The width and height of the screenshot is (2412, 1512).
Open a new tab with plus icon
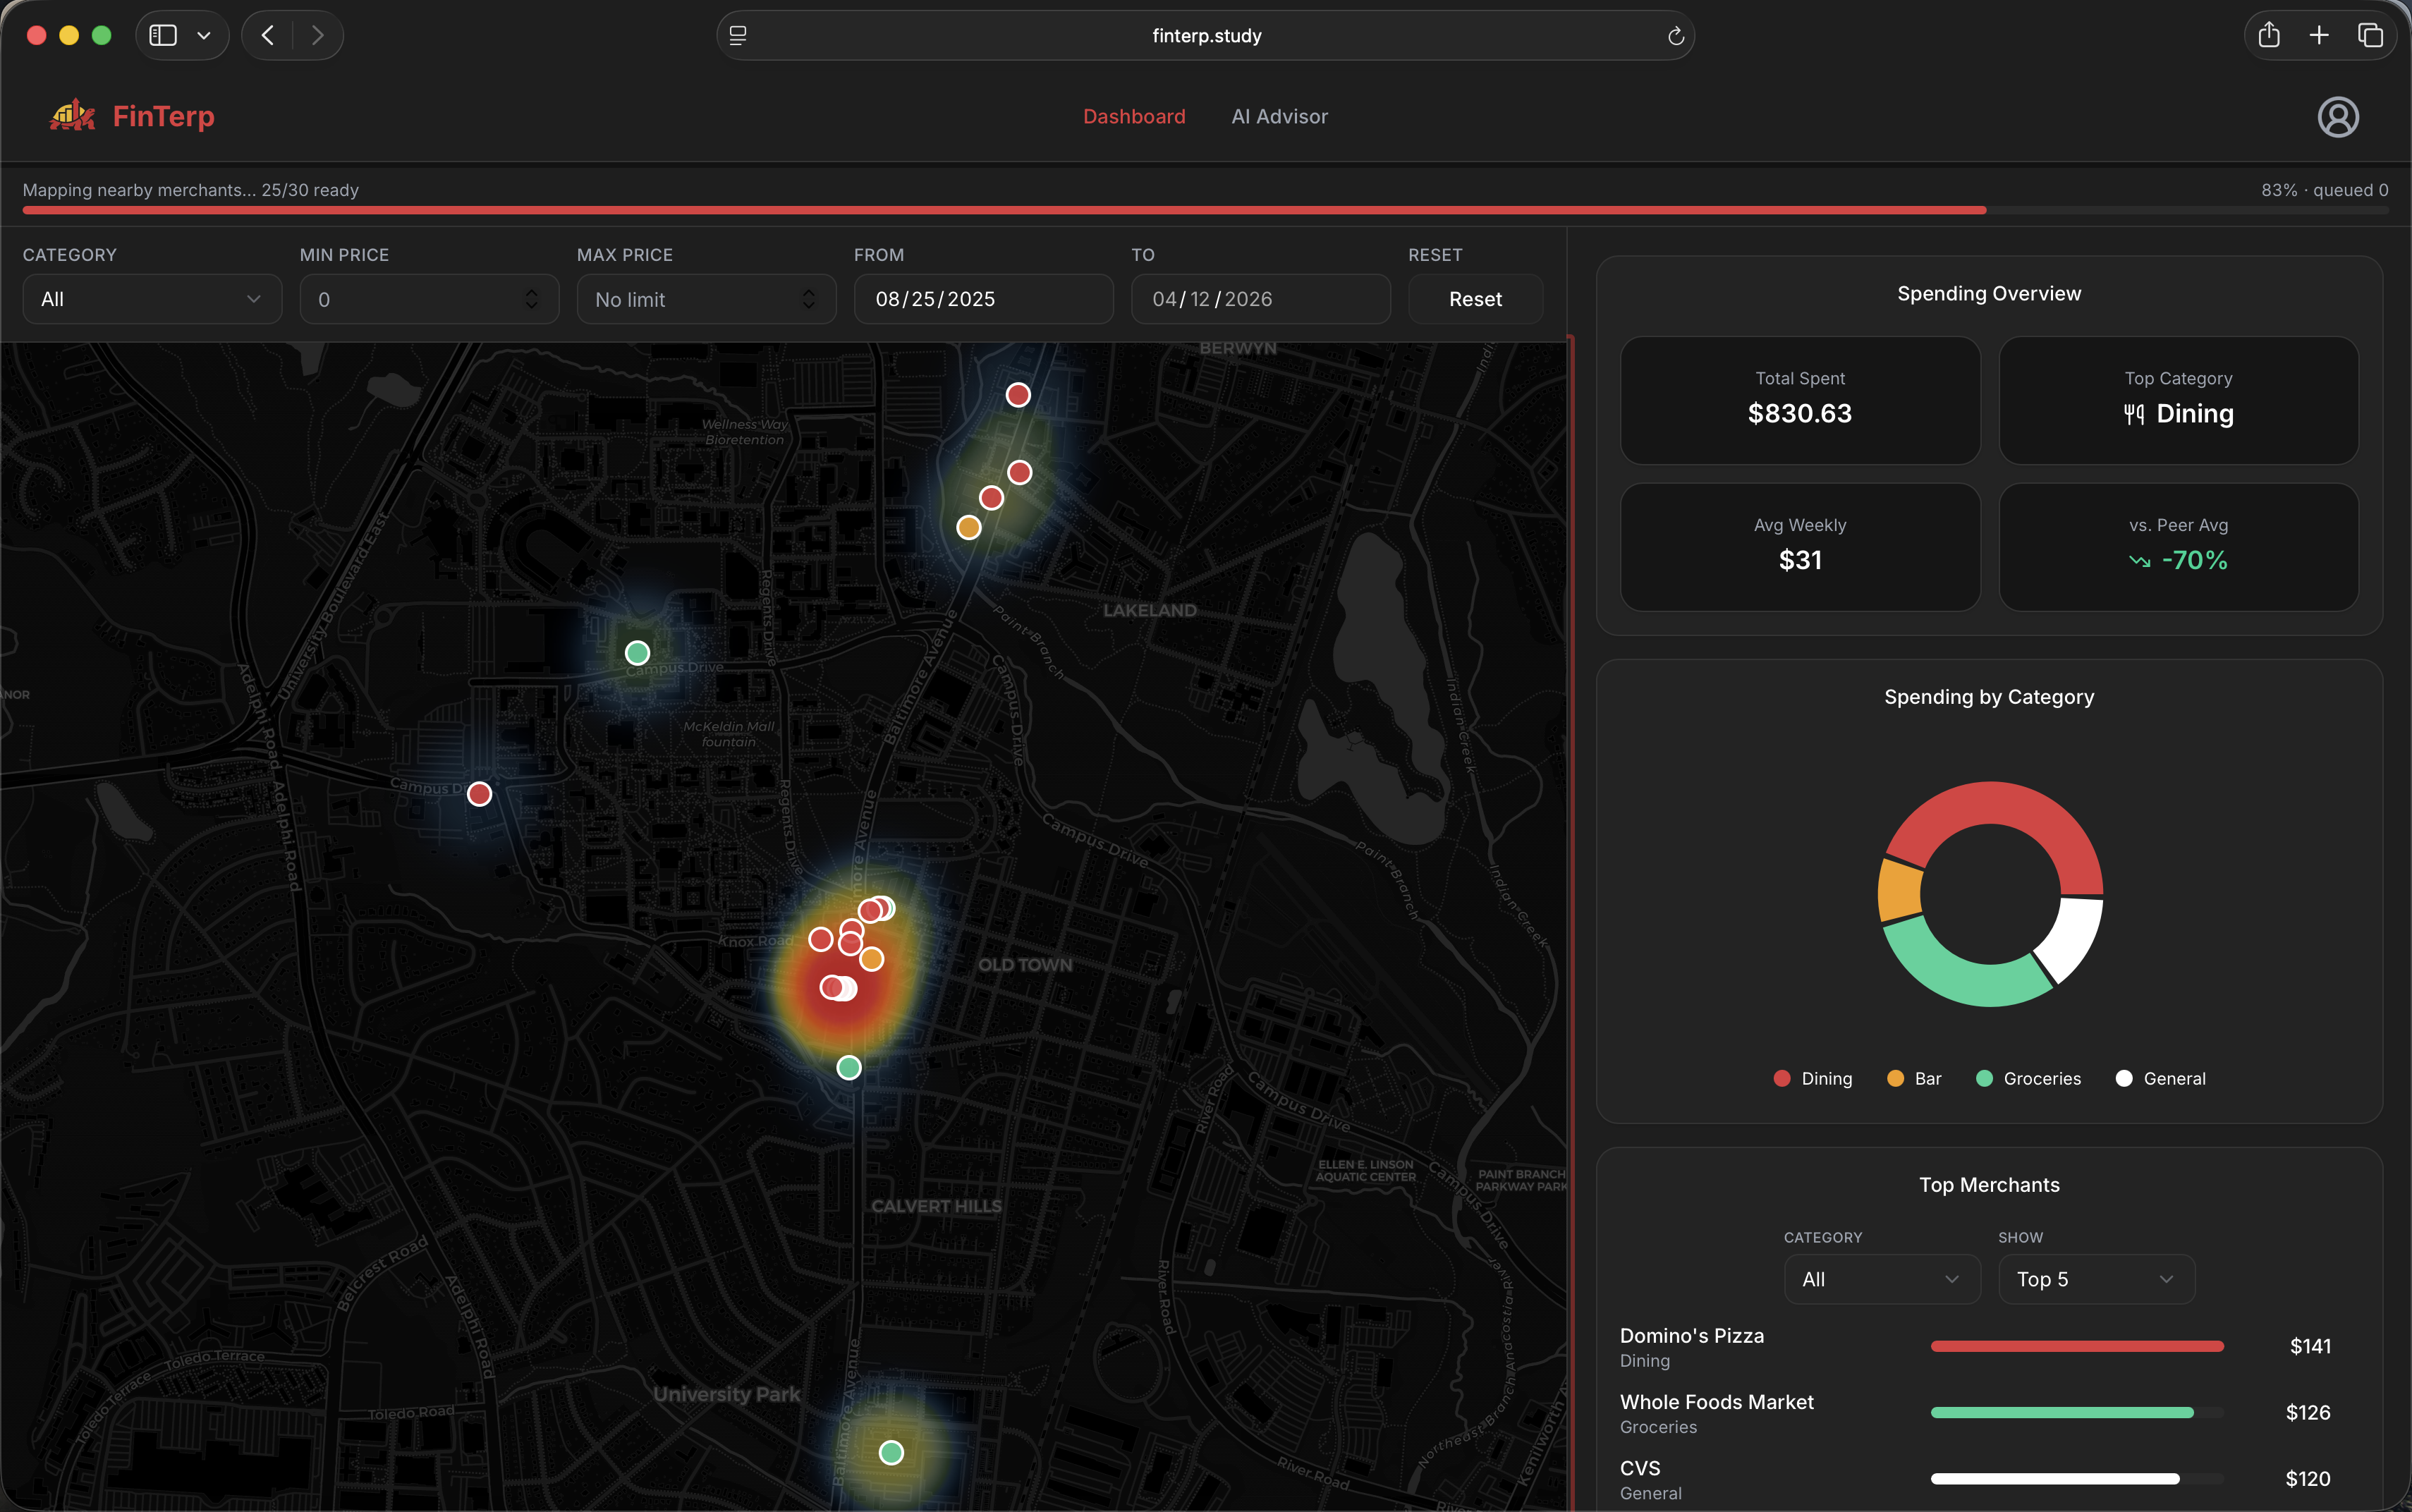2319,36
